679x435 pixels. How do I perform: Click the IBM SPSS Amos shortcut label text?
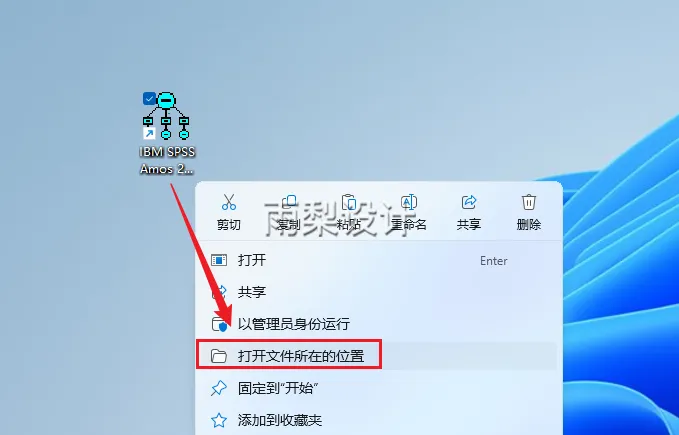[x=167, y=160]
